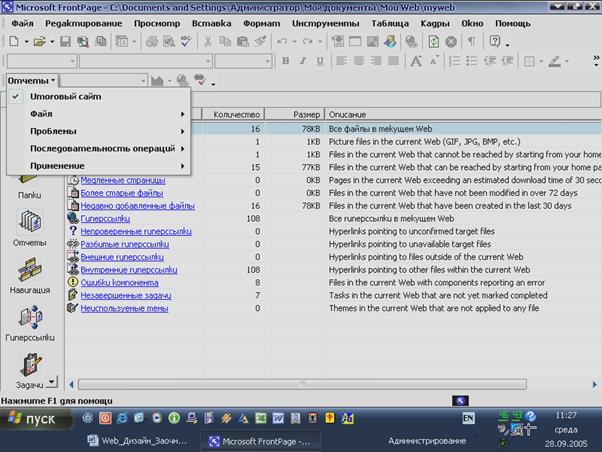Screen dimensions: 602x452
Task: Open the Редактирование menu
Action: point(84,23)
